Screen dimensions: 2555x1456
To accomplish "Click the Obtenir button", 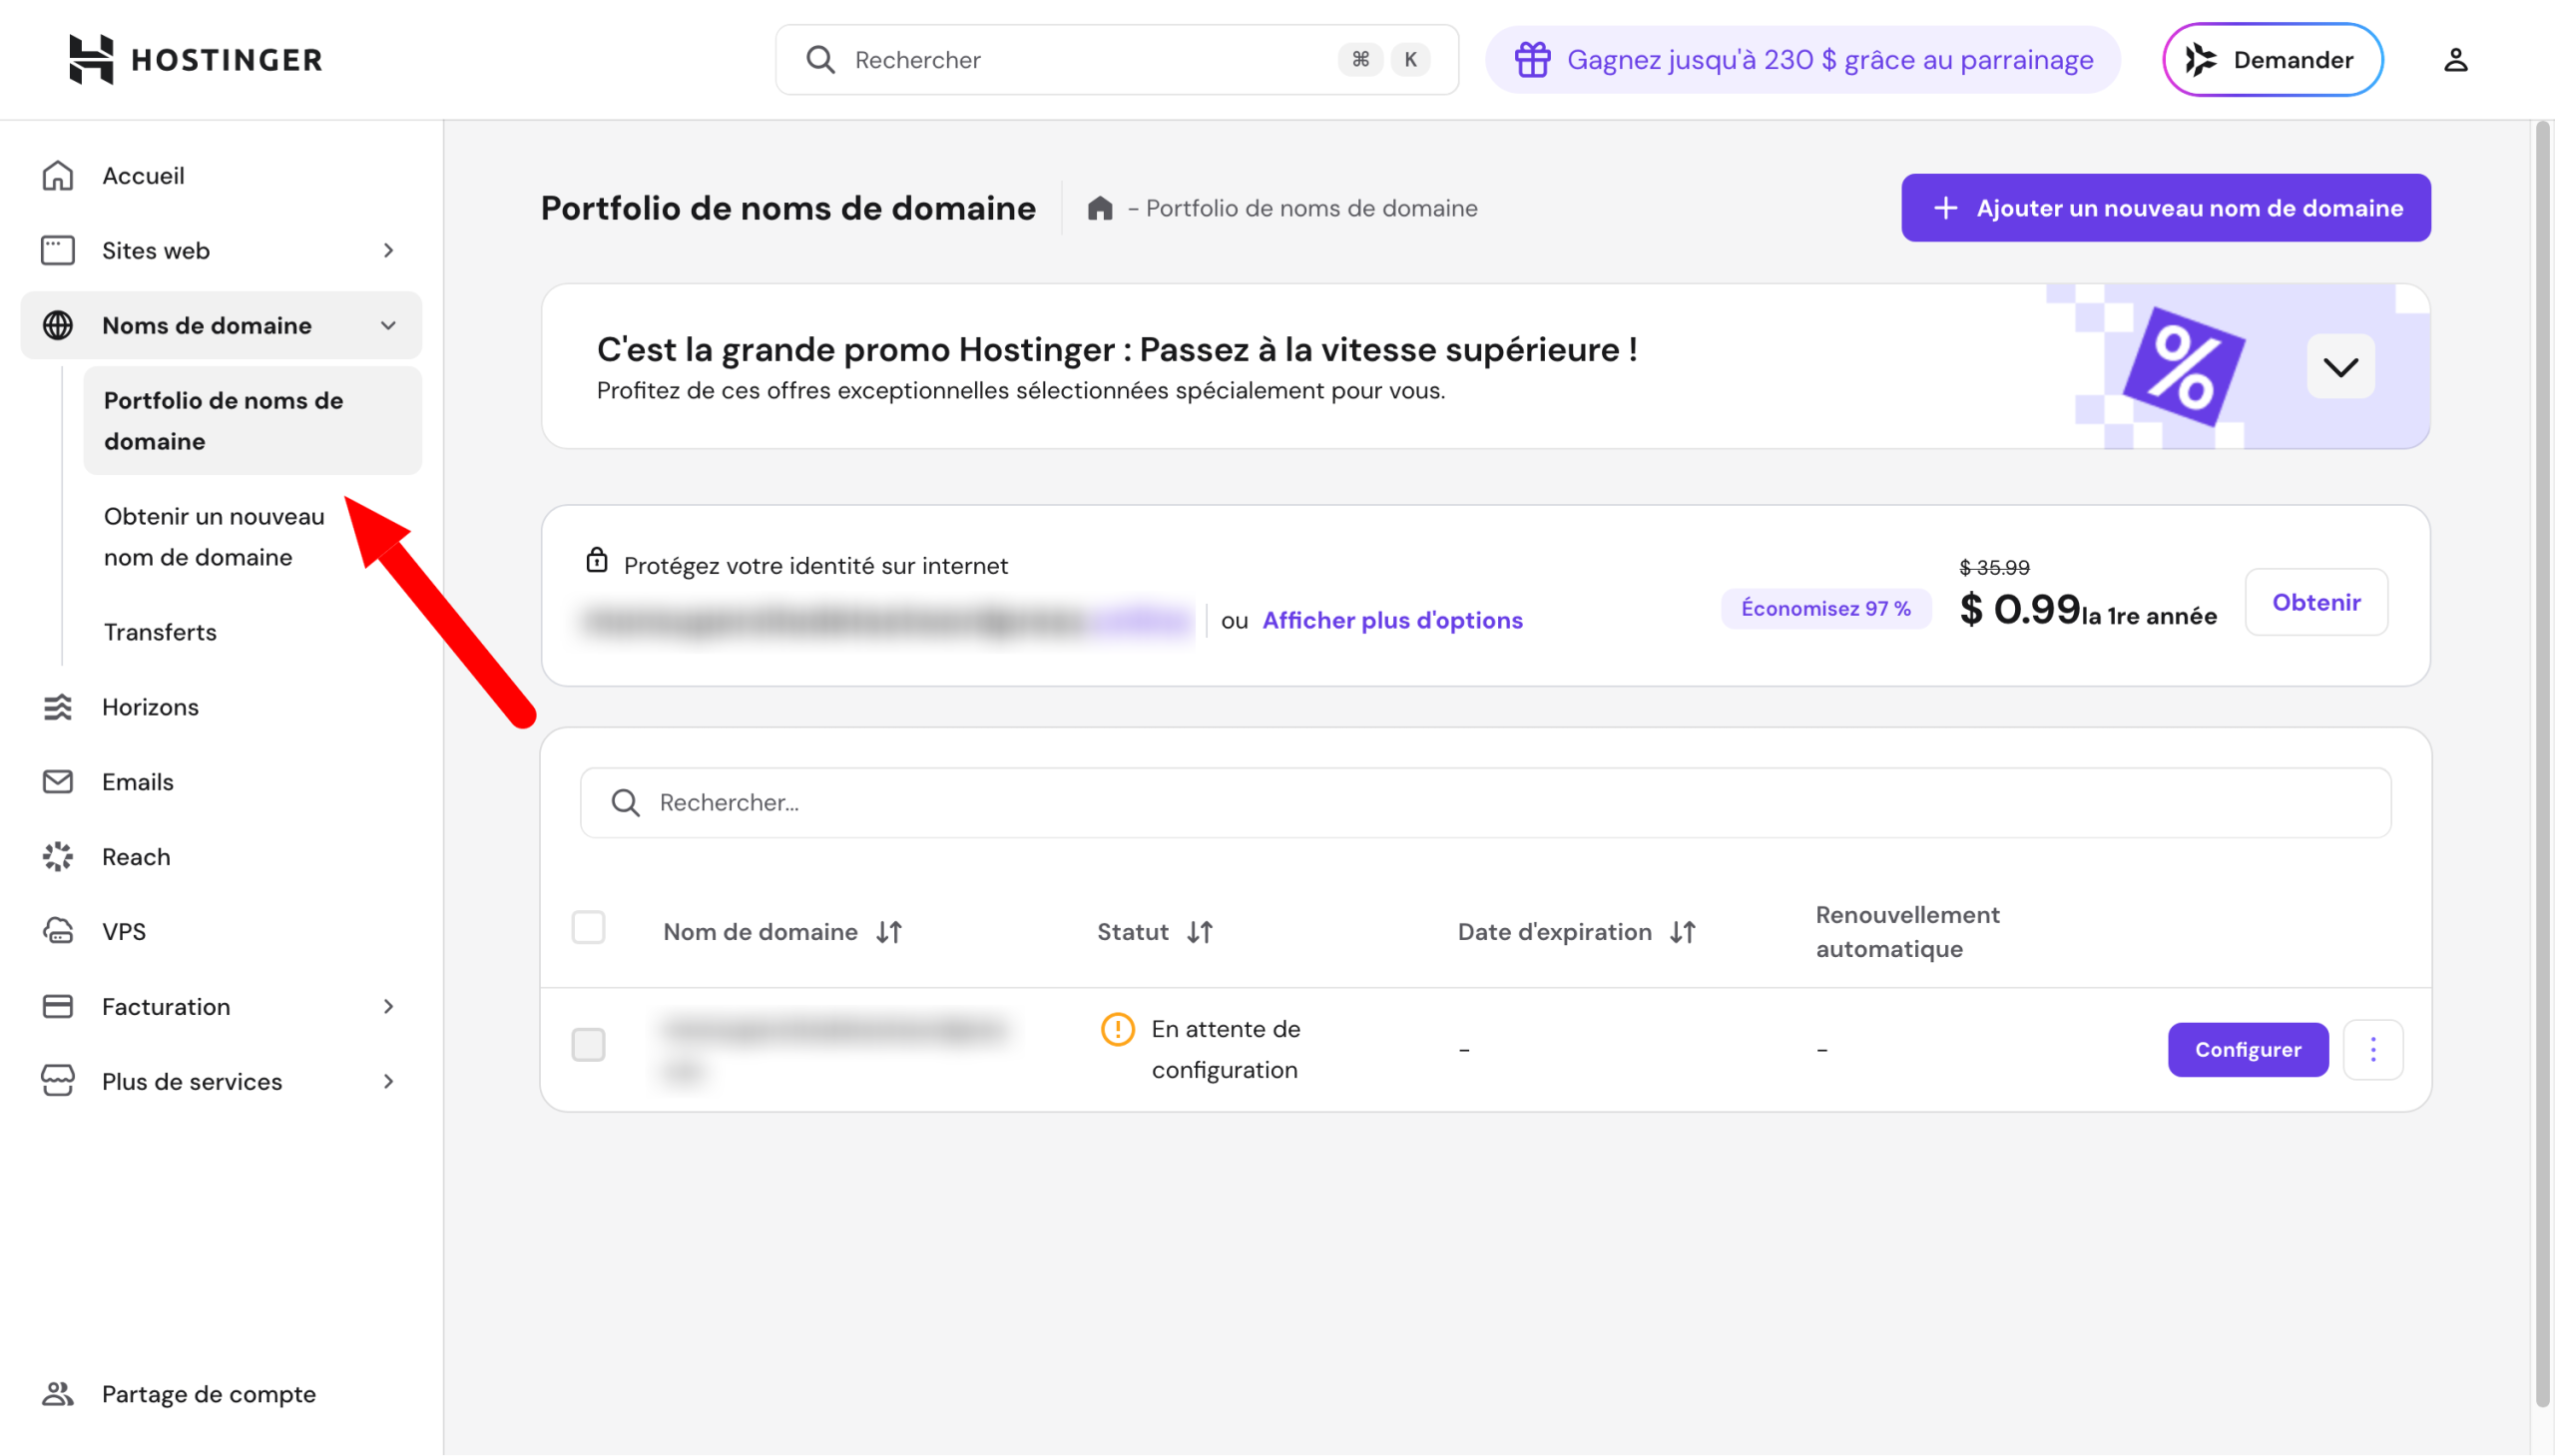I will [x=2315, y=603].
